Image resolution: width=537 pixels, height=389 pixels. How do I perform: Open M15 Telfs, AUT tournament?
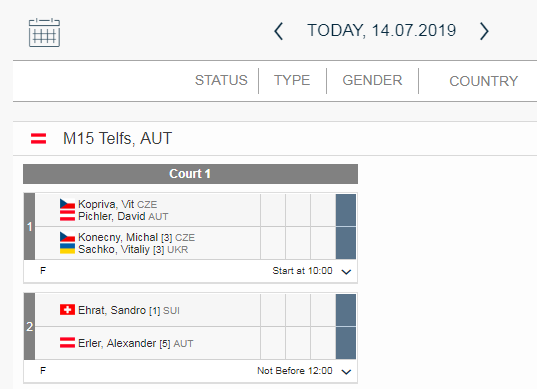point(117,139)
